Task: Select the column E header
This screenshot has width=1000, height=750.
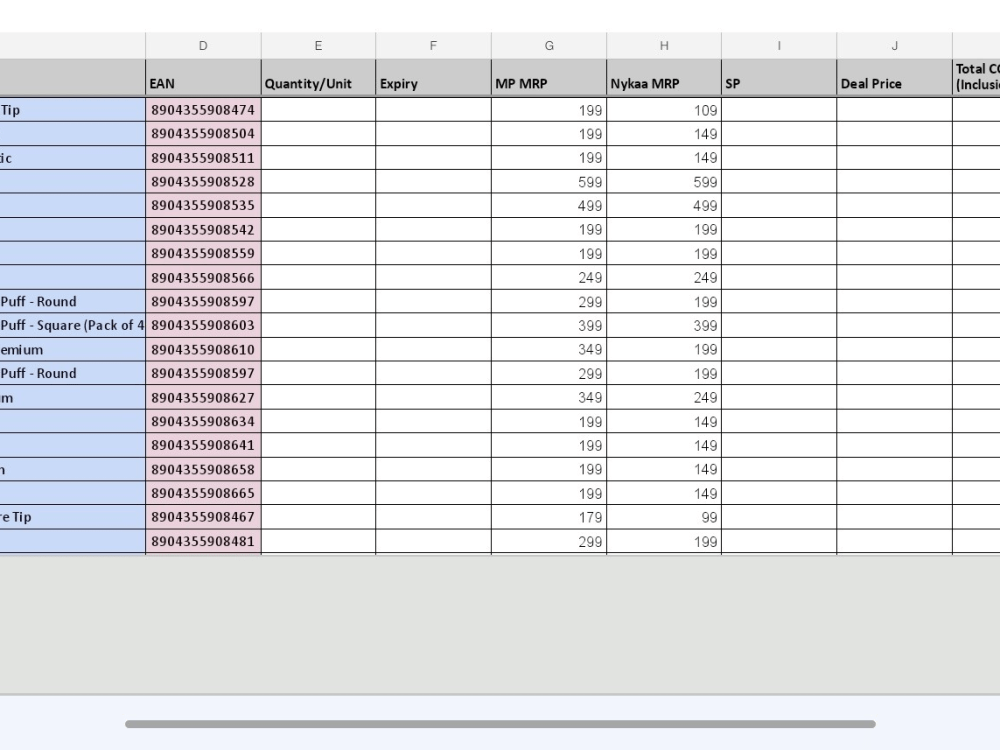Action: tap(318, 45)
